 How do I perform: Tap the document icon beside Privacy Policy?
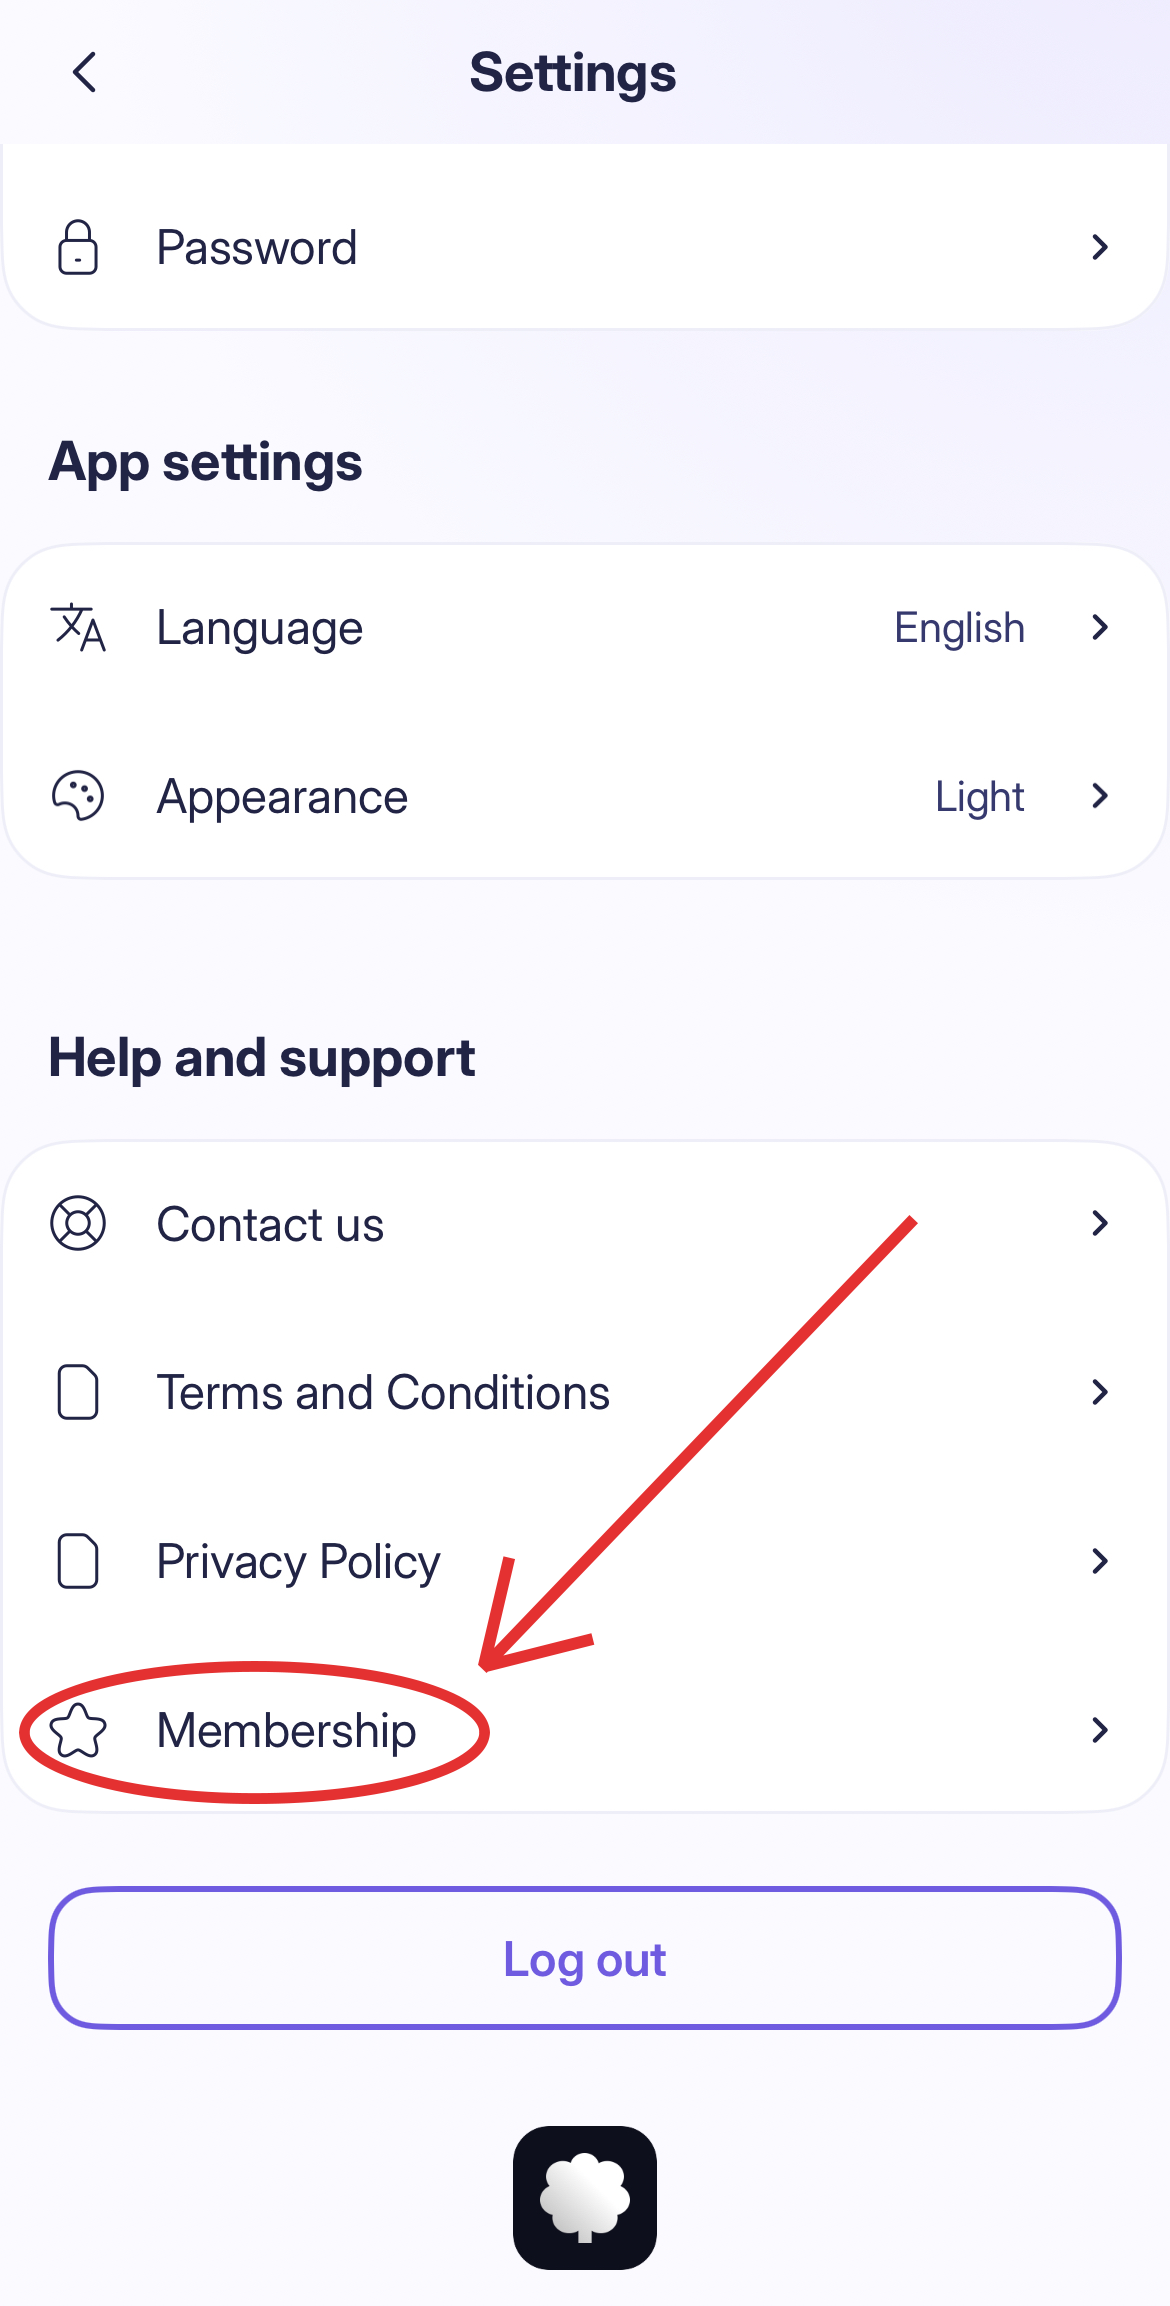[78, 1561]
